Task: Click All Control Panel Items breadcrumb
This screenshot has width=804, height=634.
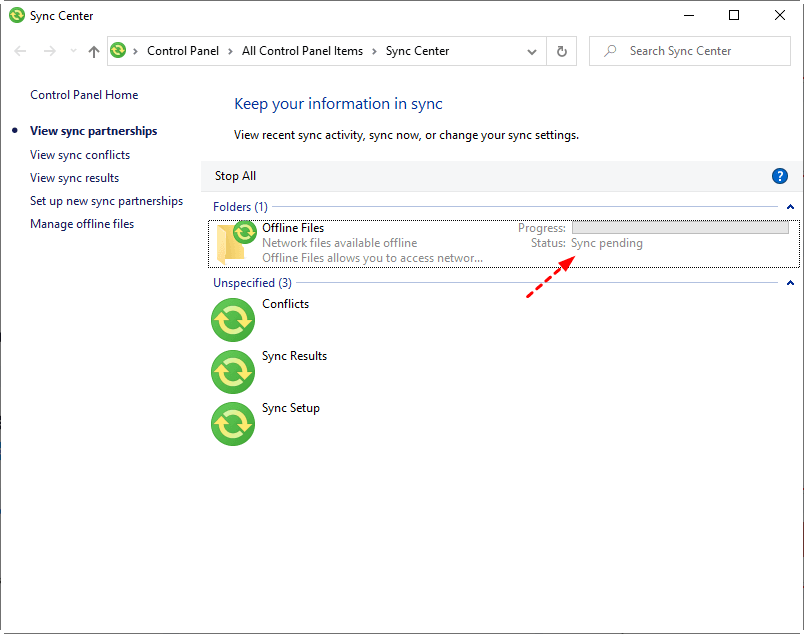Action: pos(303,51)
